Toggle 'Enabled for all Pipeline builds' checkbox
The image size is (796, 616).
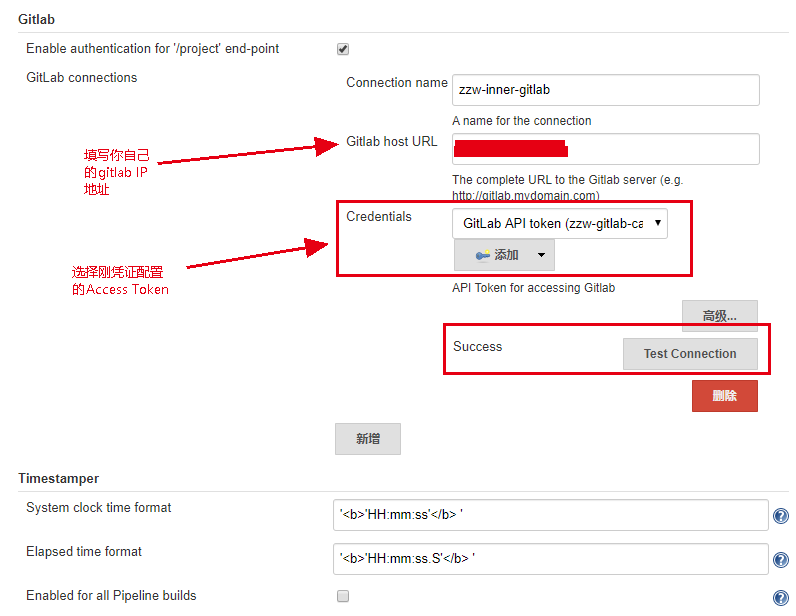pyautogui.click(x=343, y=596)
